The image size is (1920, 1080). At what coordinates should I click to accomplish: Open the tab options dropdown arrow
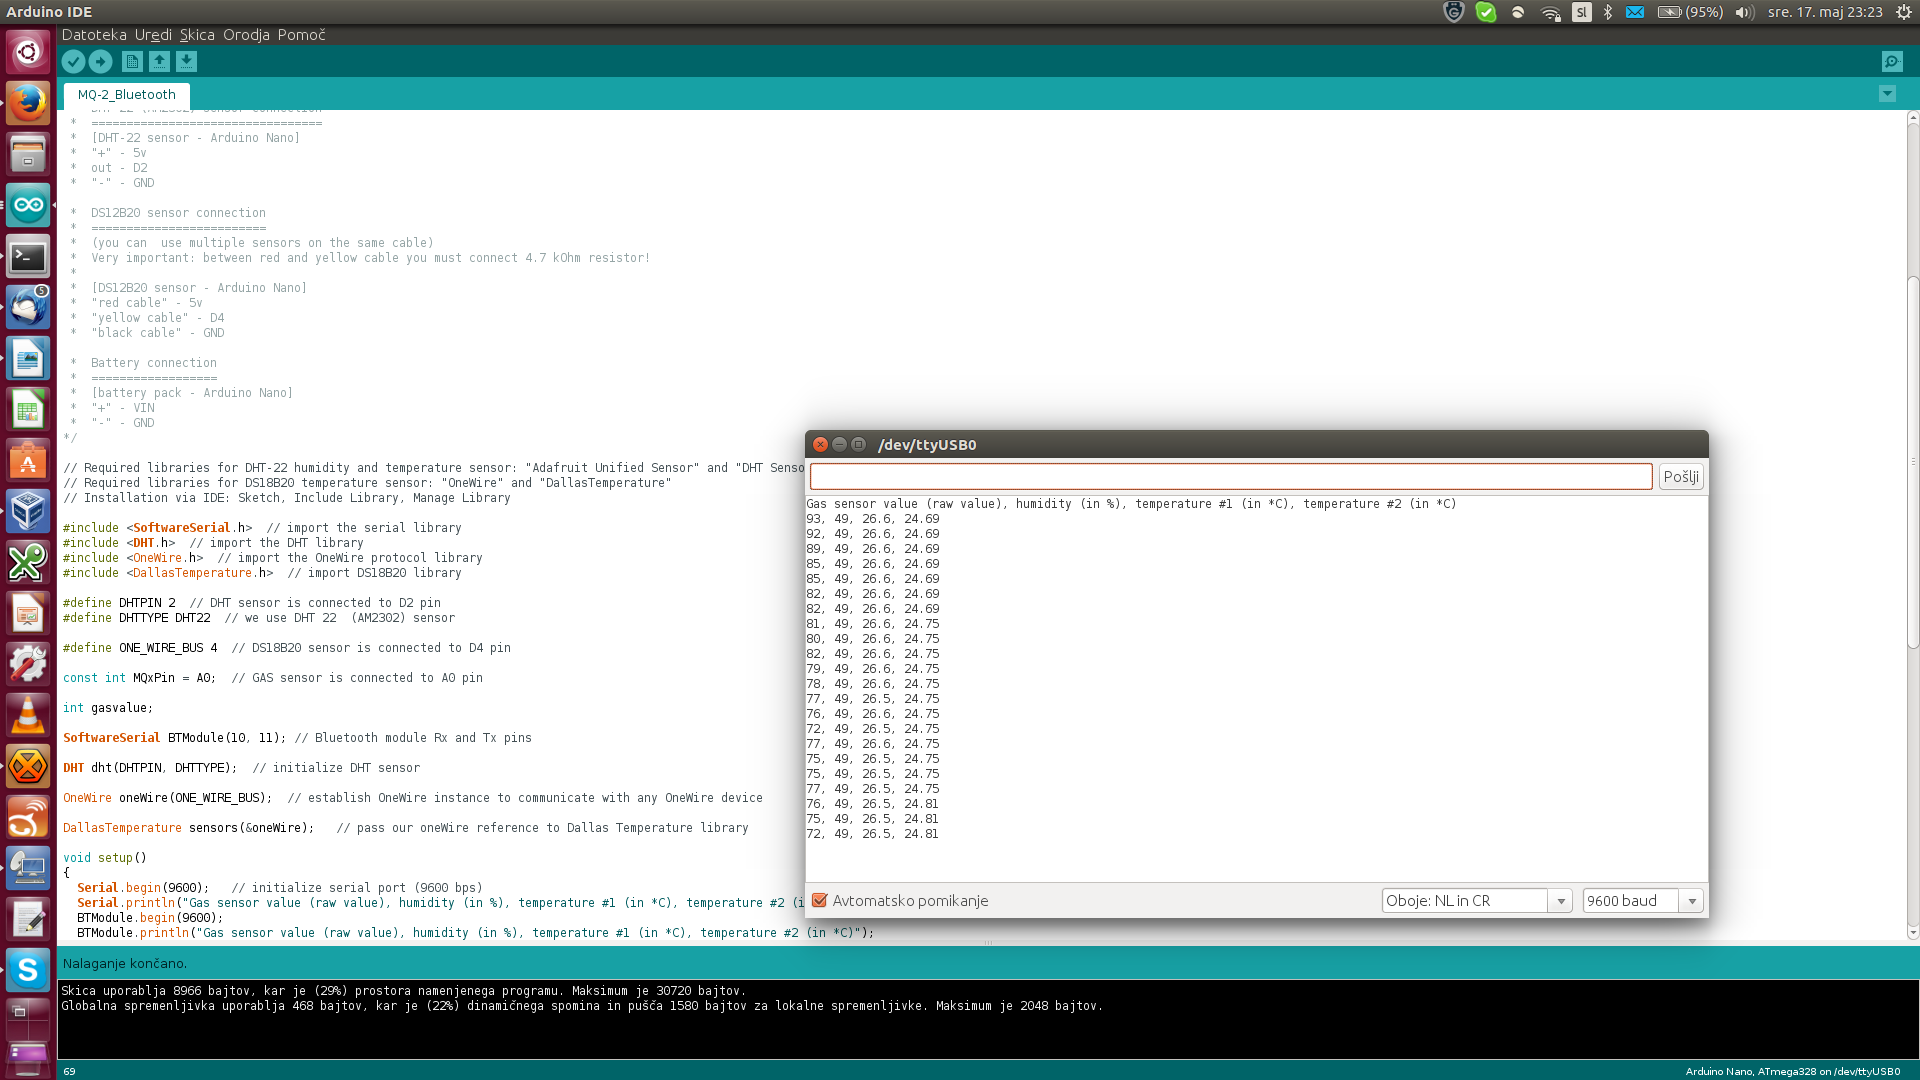point(1887,94)
